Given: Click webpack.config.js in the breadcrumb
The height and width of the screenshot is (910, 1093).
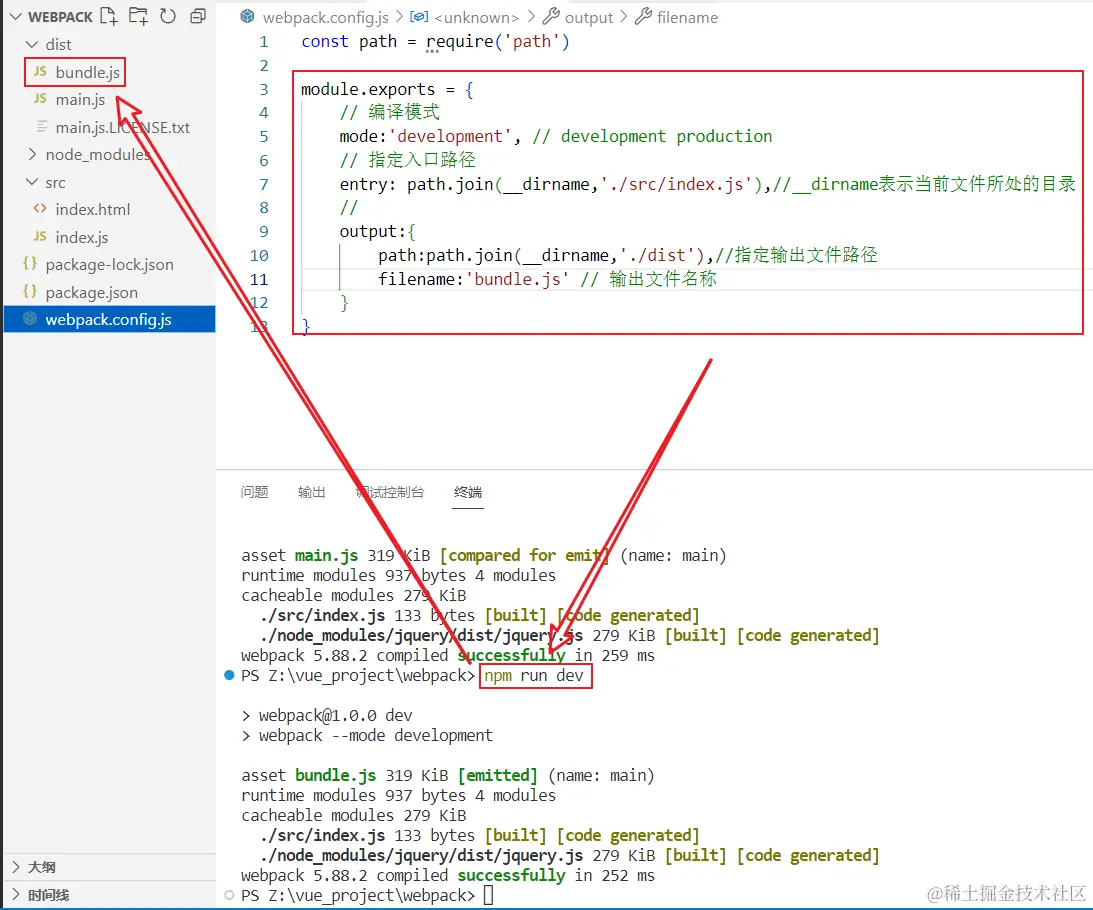Looking at the screenshot, I should (x=326, y=17).
